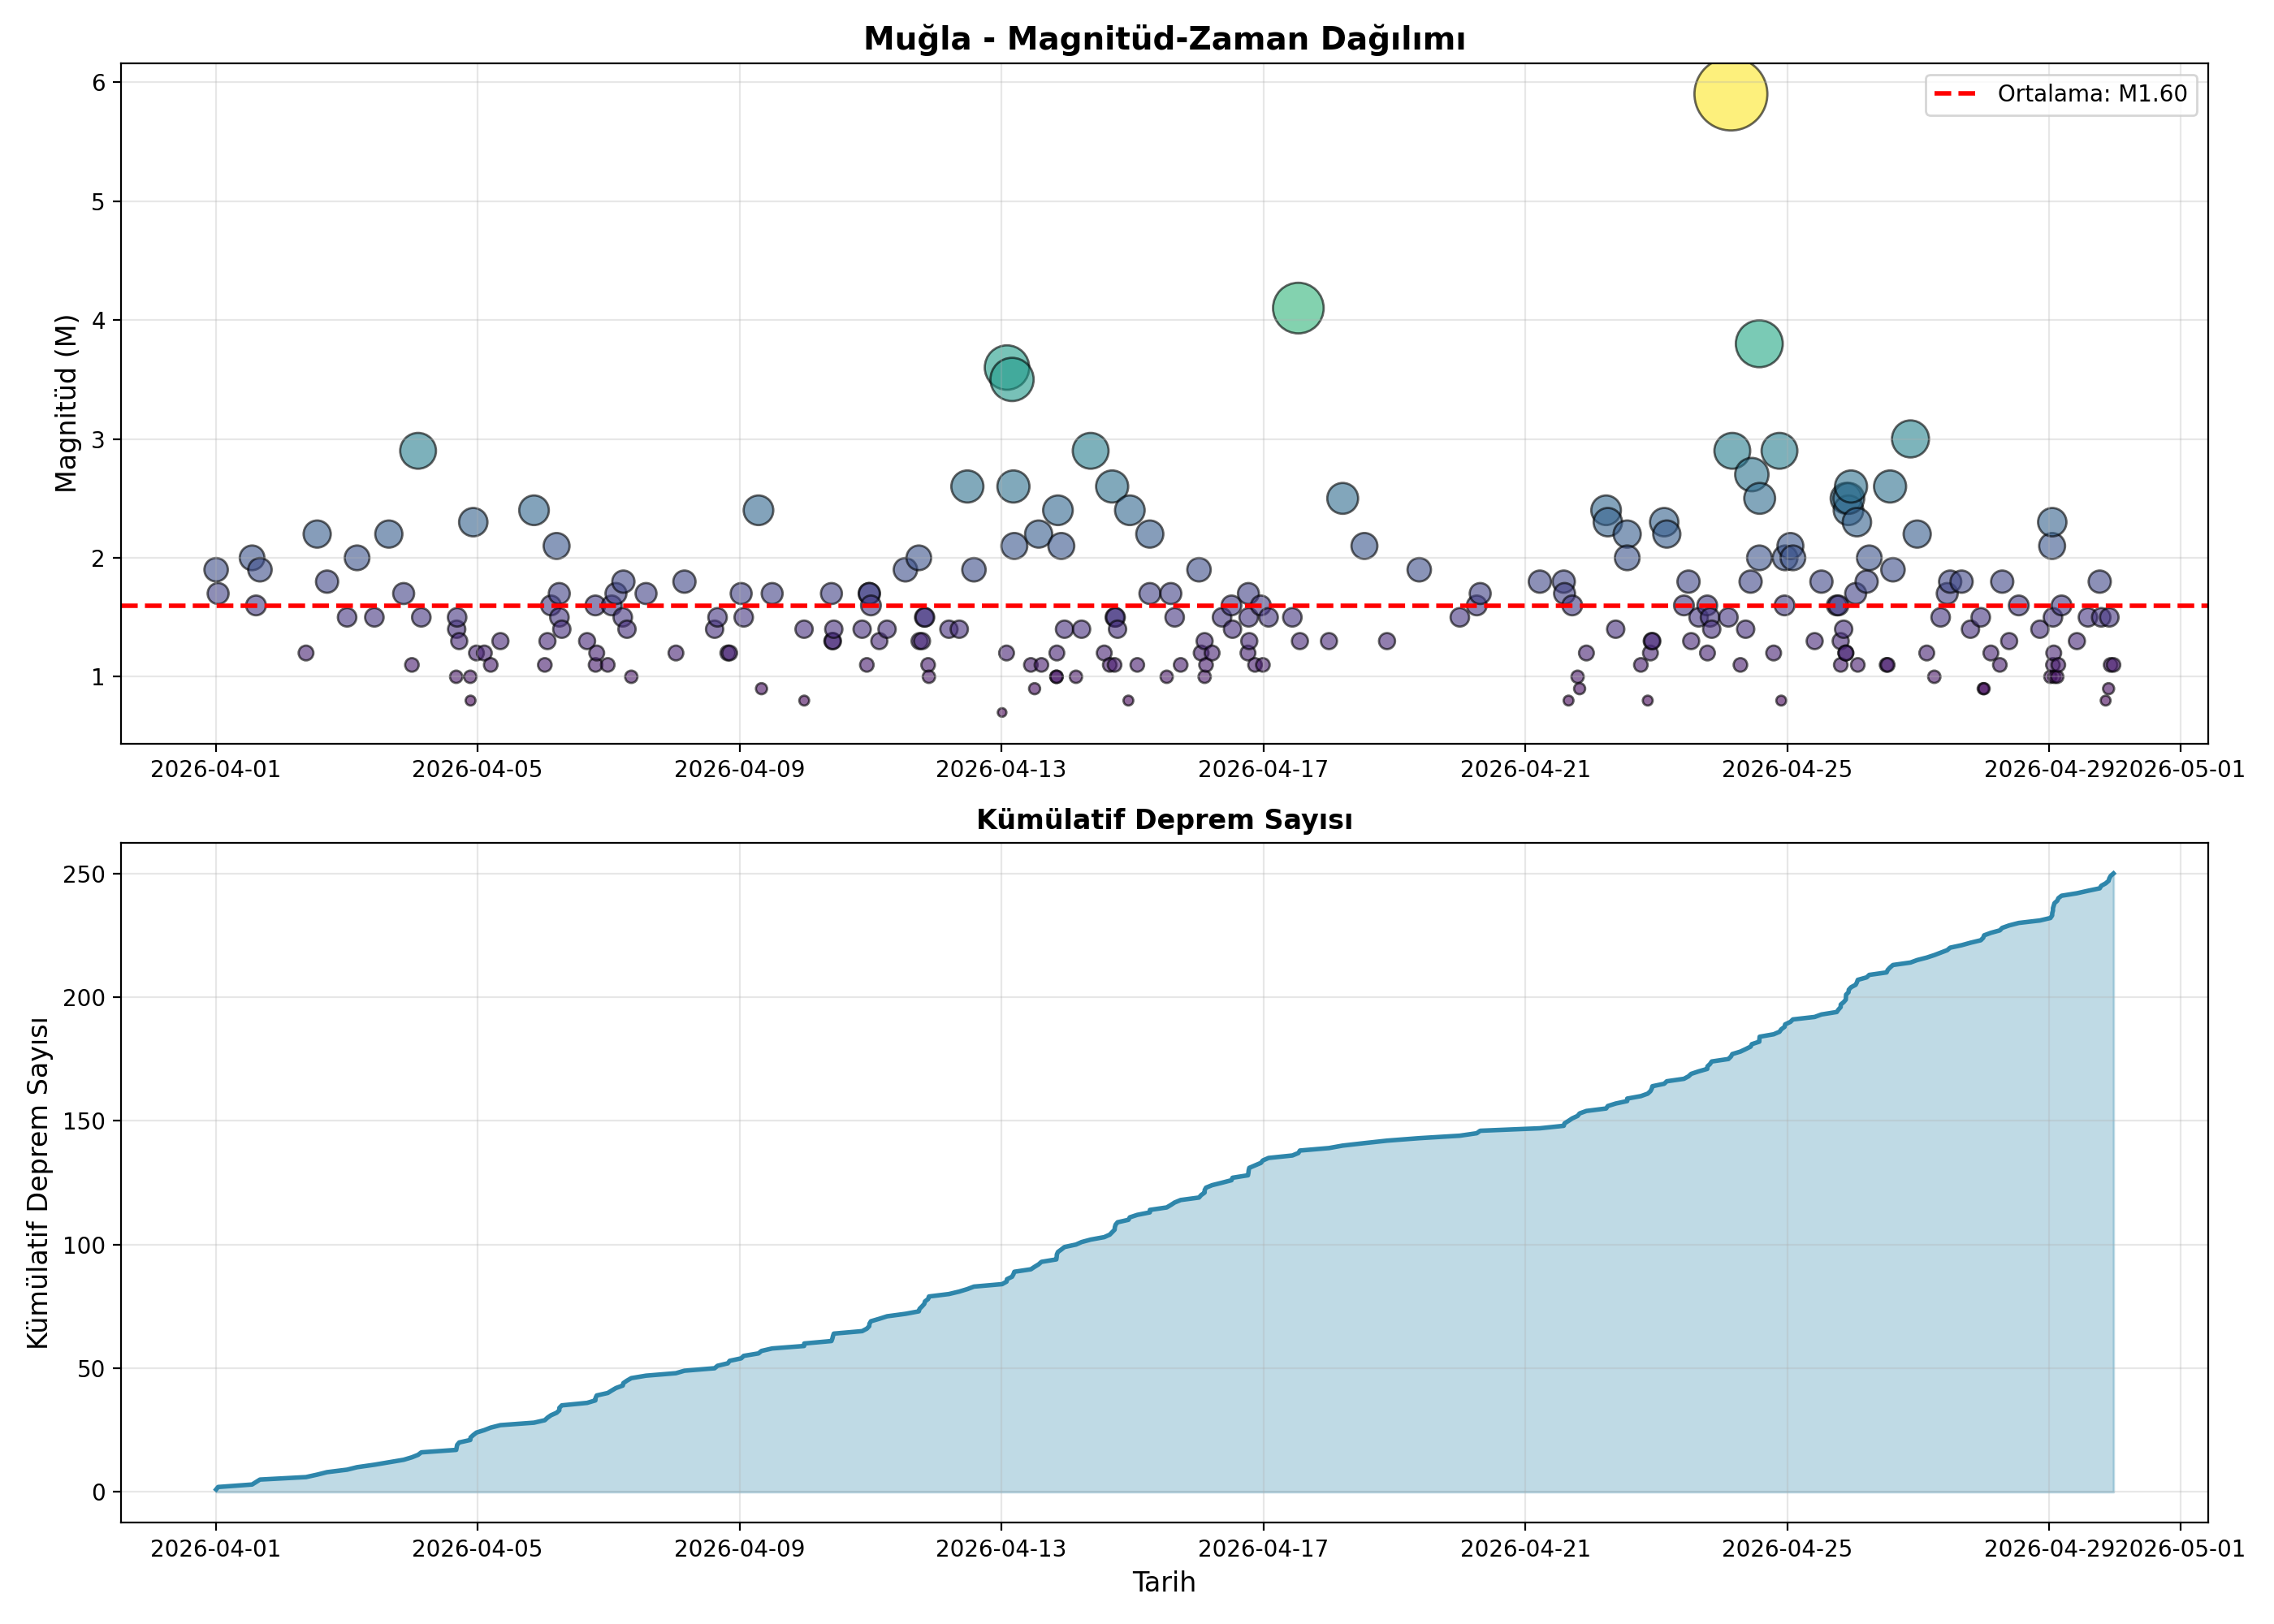The height and width of the screenshot is (1624, 2274).
Task: Click the bottom chart title "Kümülatif Deprem Sayısı"
Action: (1164, 820)
